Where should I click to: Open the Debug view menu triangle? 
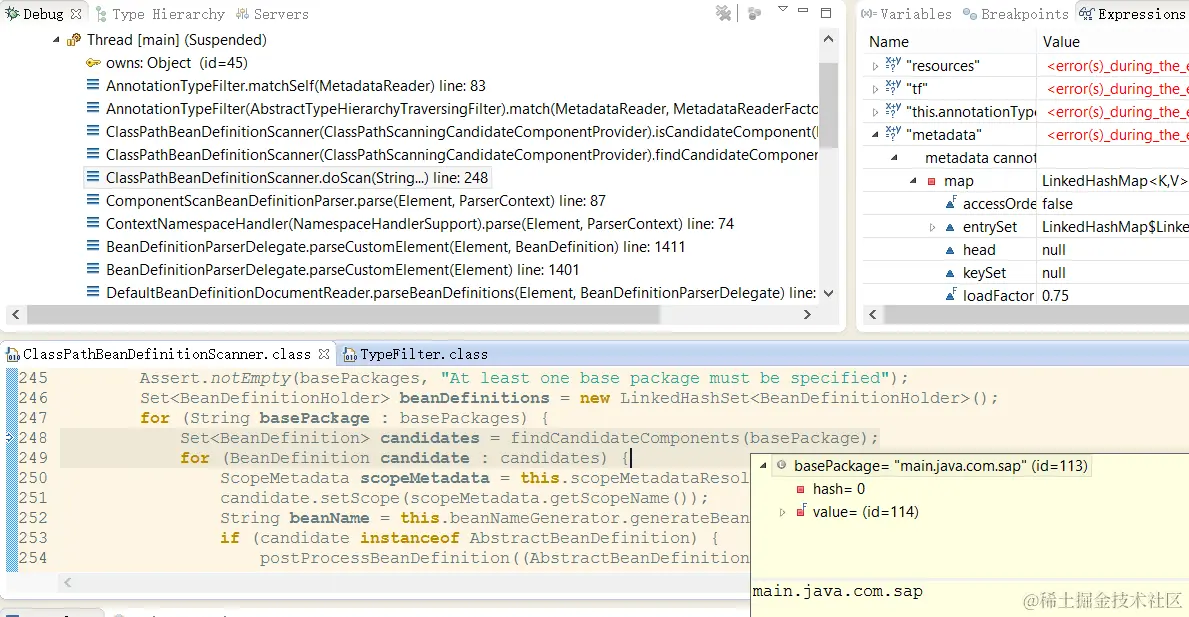coord(783,9)
